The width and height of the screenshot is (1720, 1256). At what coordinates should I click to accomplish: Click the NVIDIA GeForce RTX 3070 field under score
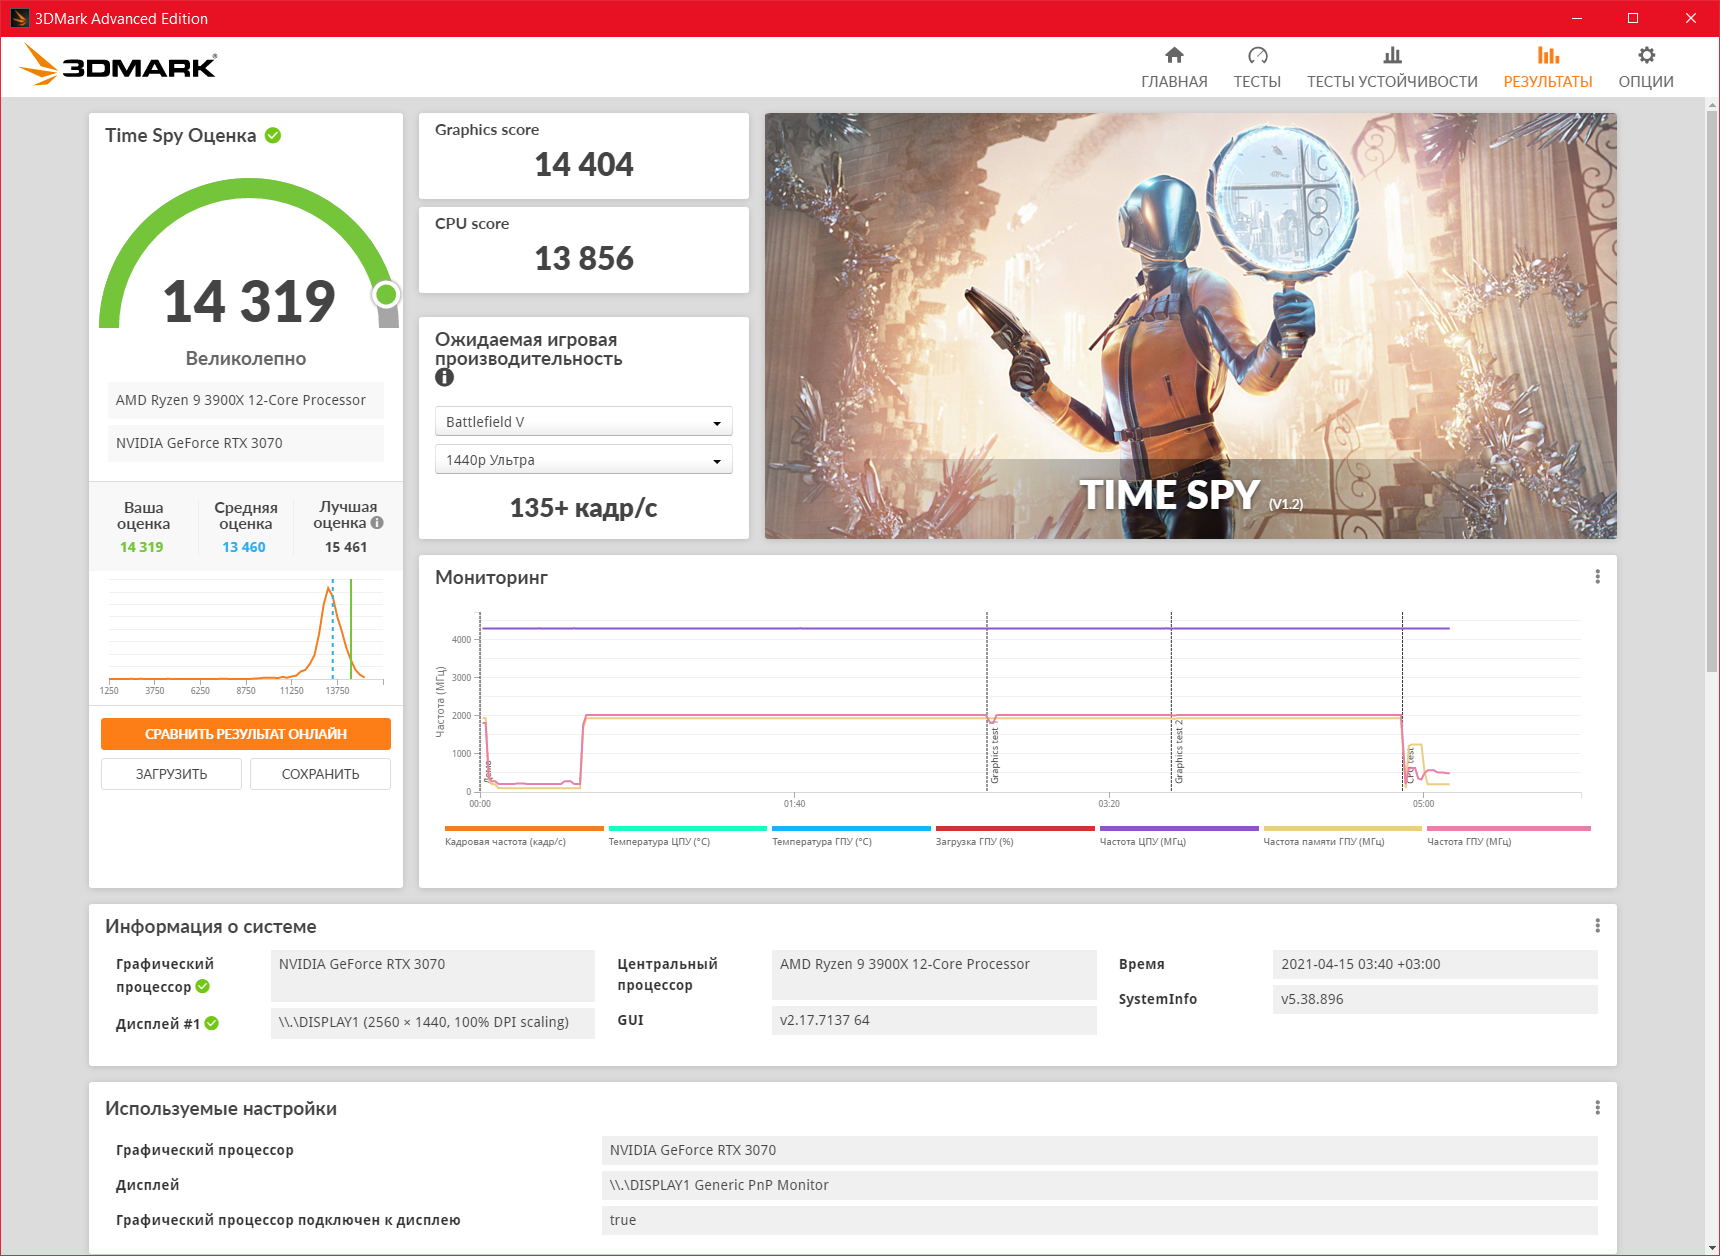pos(246,443)
